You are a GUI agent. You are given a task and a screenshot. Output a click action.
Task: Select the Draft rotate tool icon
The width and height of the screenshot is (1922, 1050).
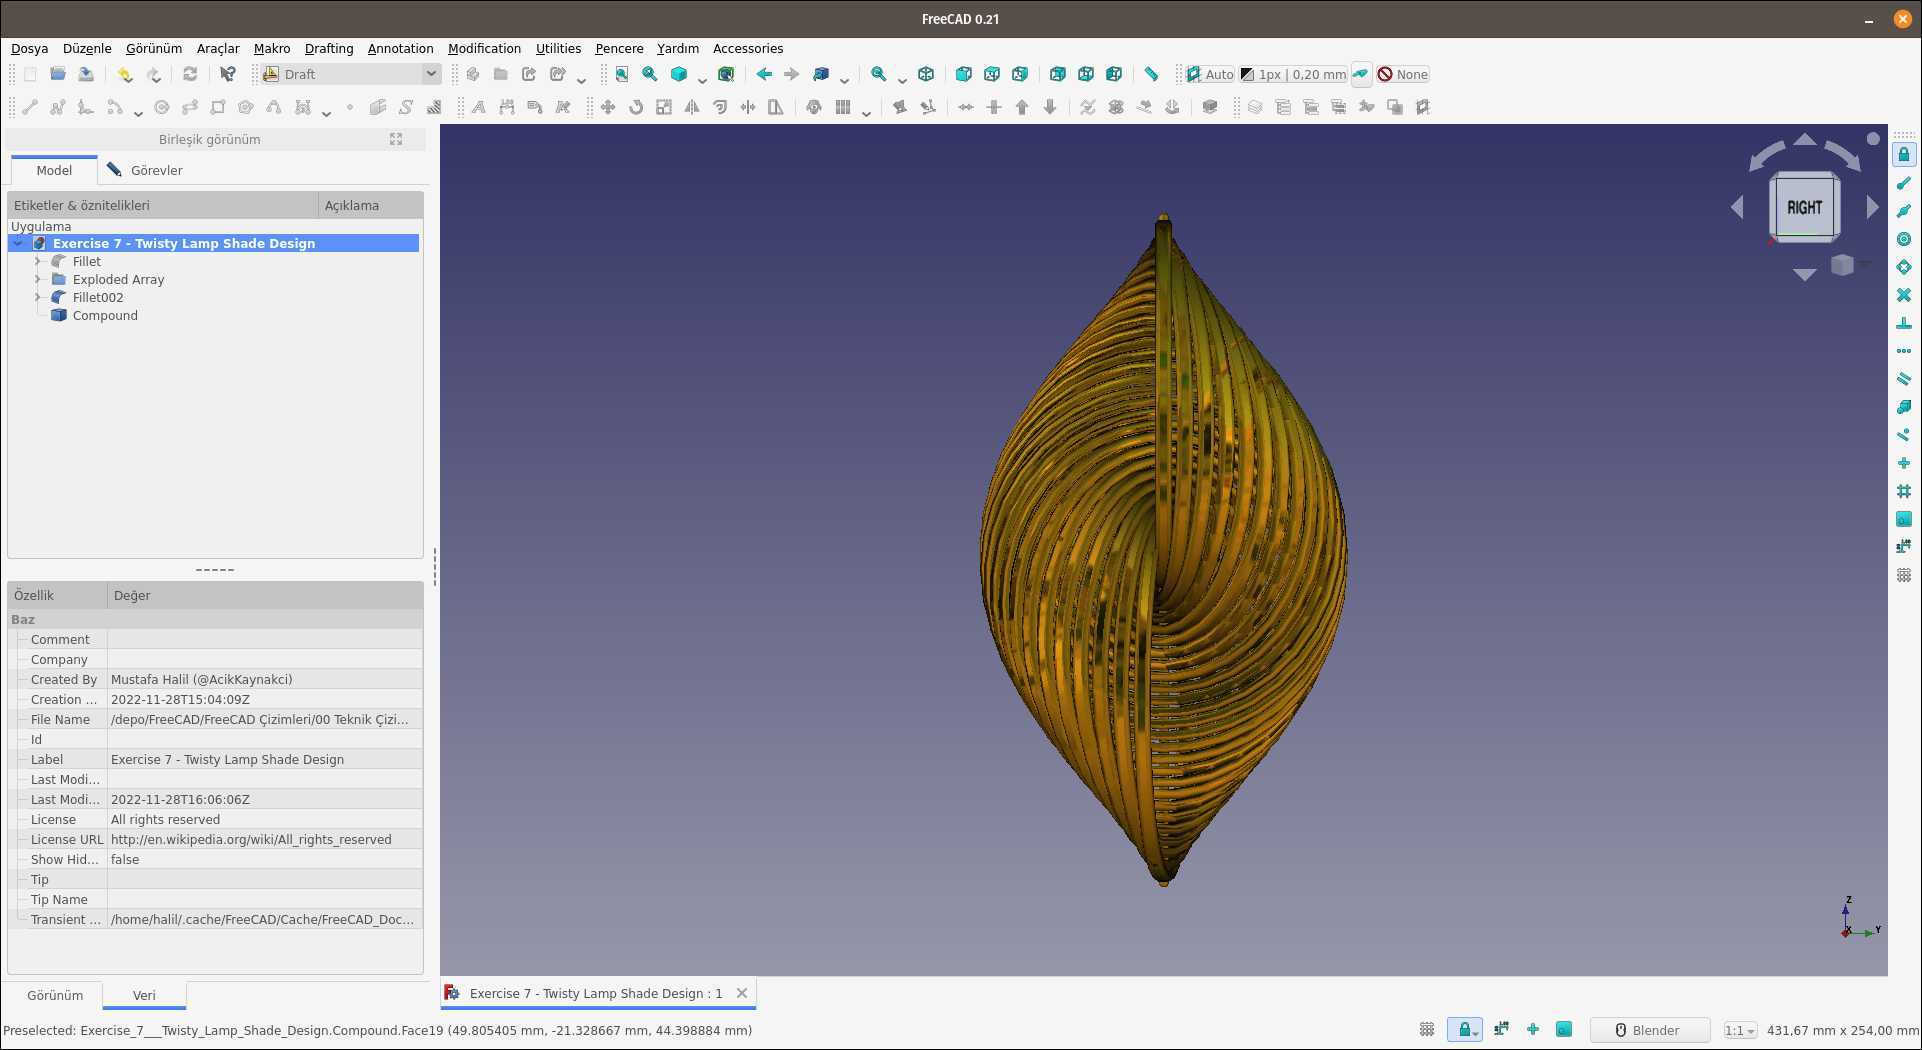[x=636, y=107]
